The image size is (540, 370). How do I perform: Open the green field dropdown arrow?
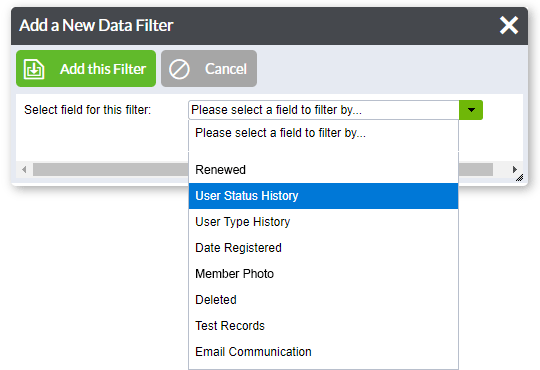point(471,110)
